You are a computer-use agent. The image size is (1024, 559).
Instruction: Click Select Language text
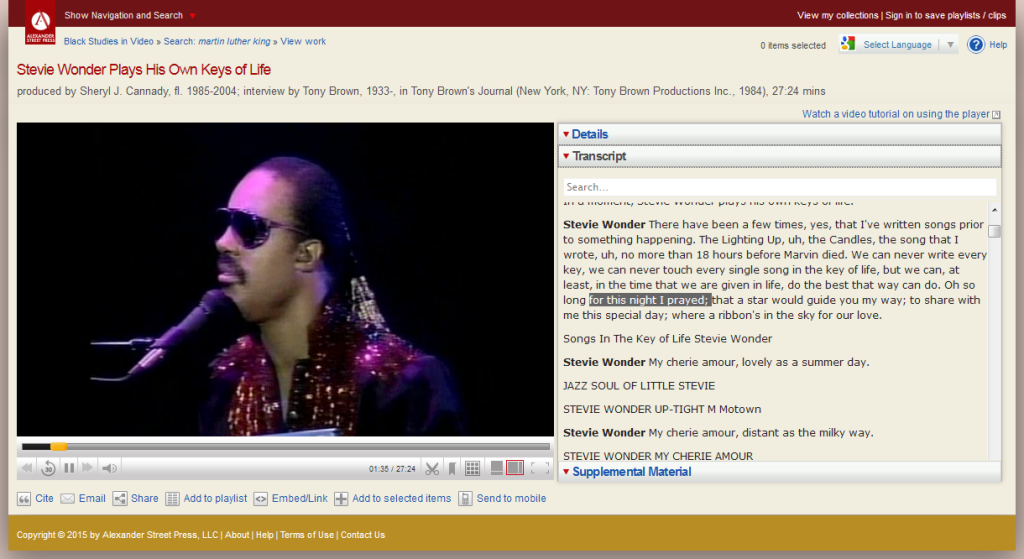tap(897, 44)
